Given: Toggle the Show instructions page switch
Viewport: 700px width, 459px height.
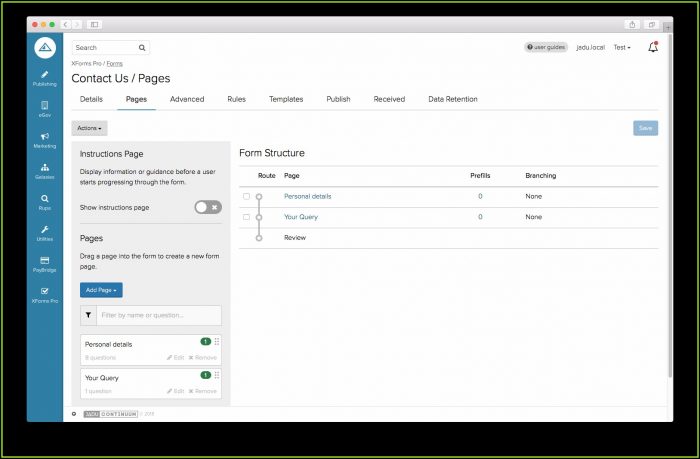Looking at the screenshot, I should coord(207,207).
